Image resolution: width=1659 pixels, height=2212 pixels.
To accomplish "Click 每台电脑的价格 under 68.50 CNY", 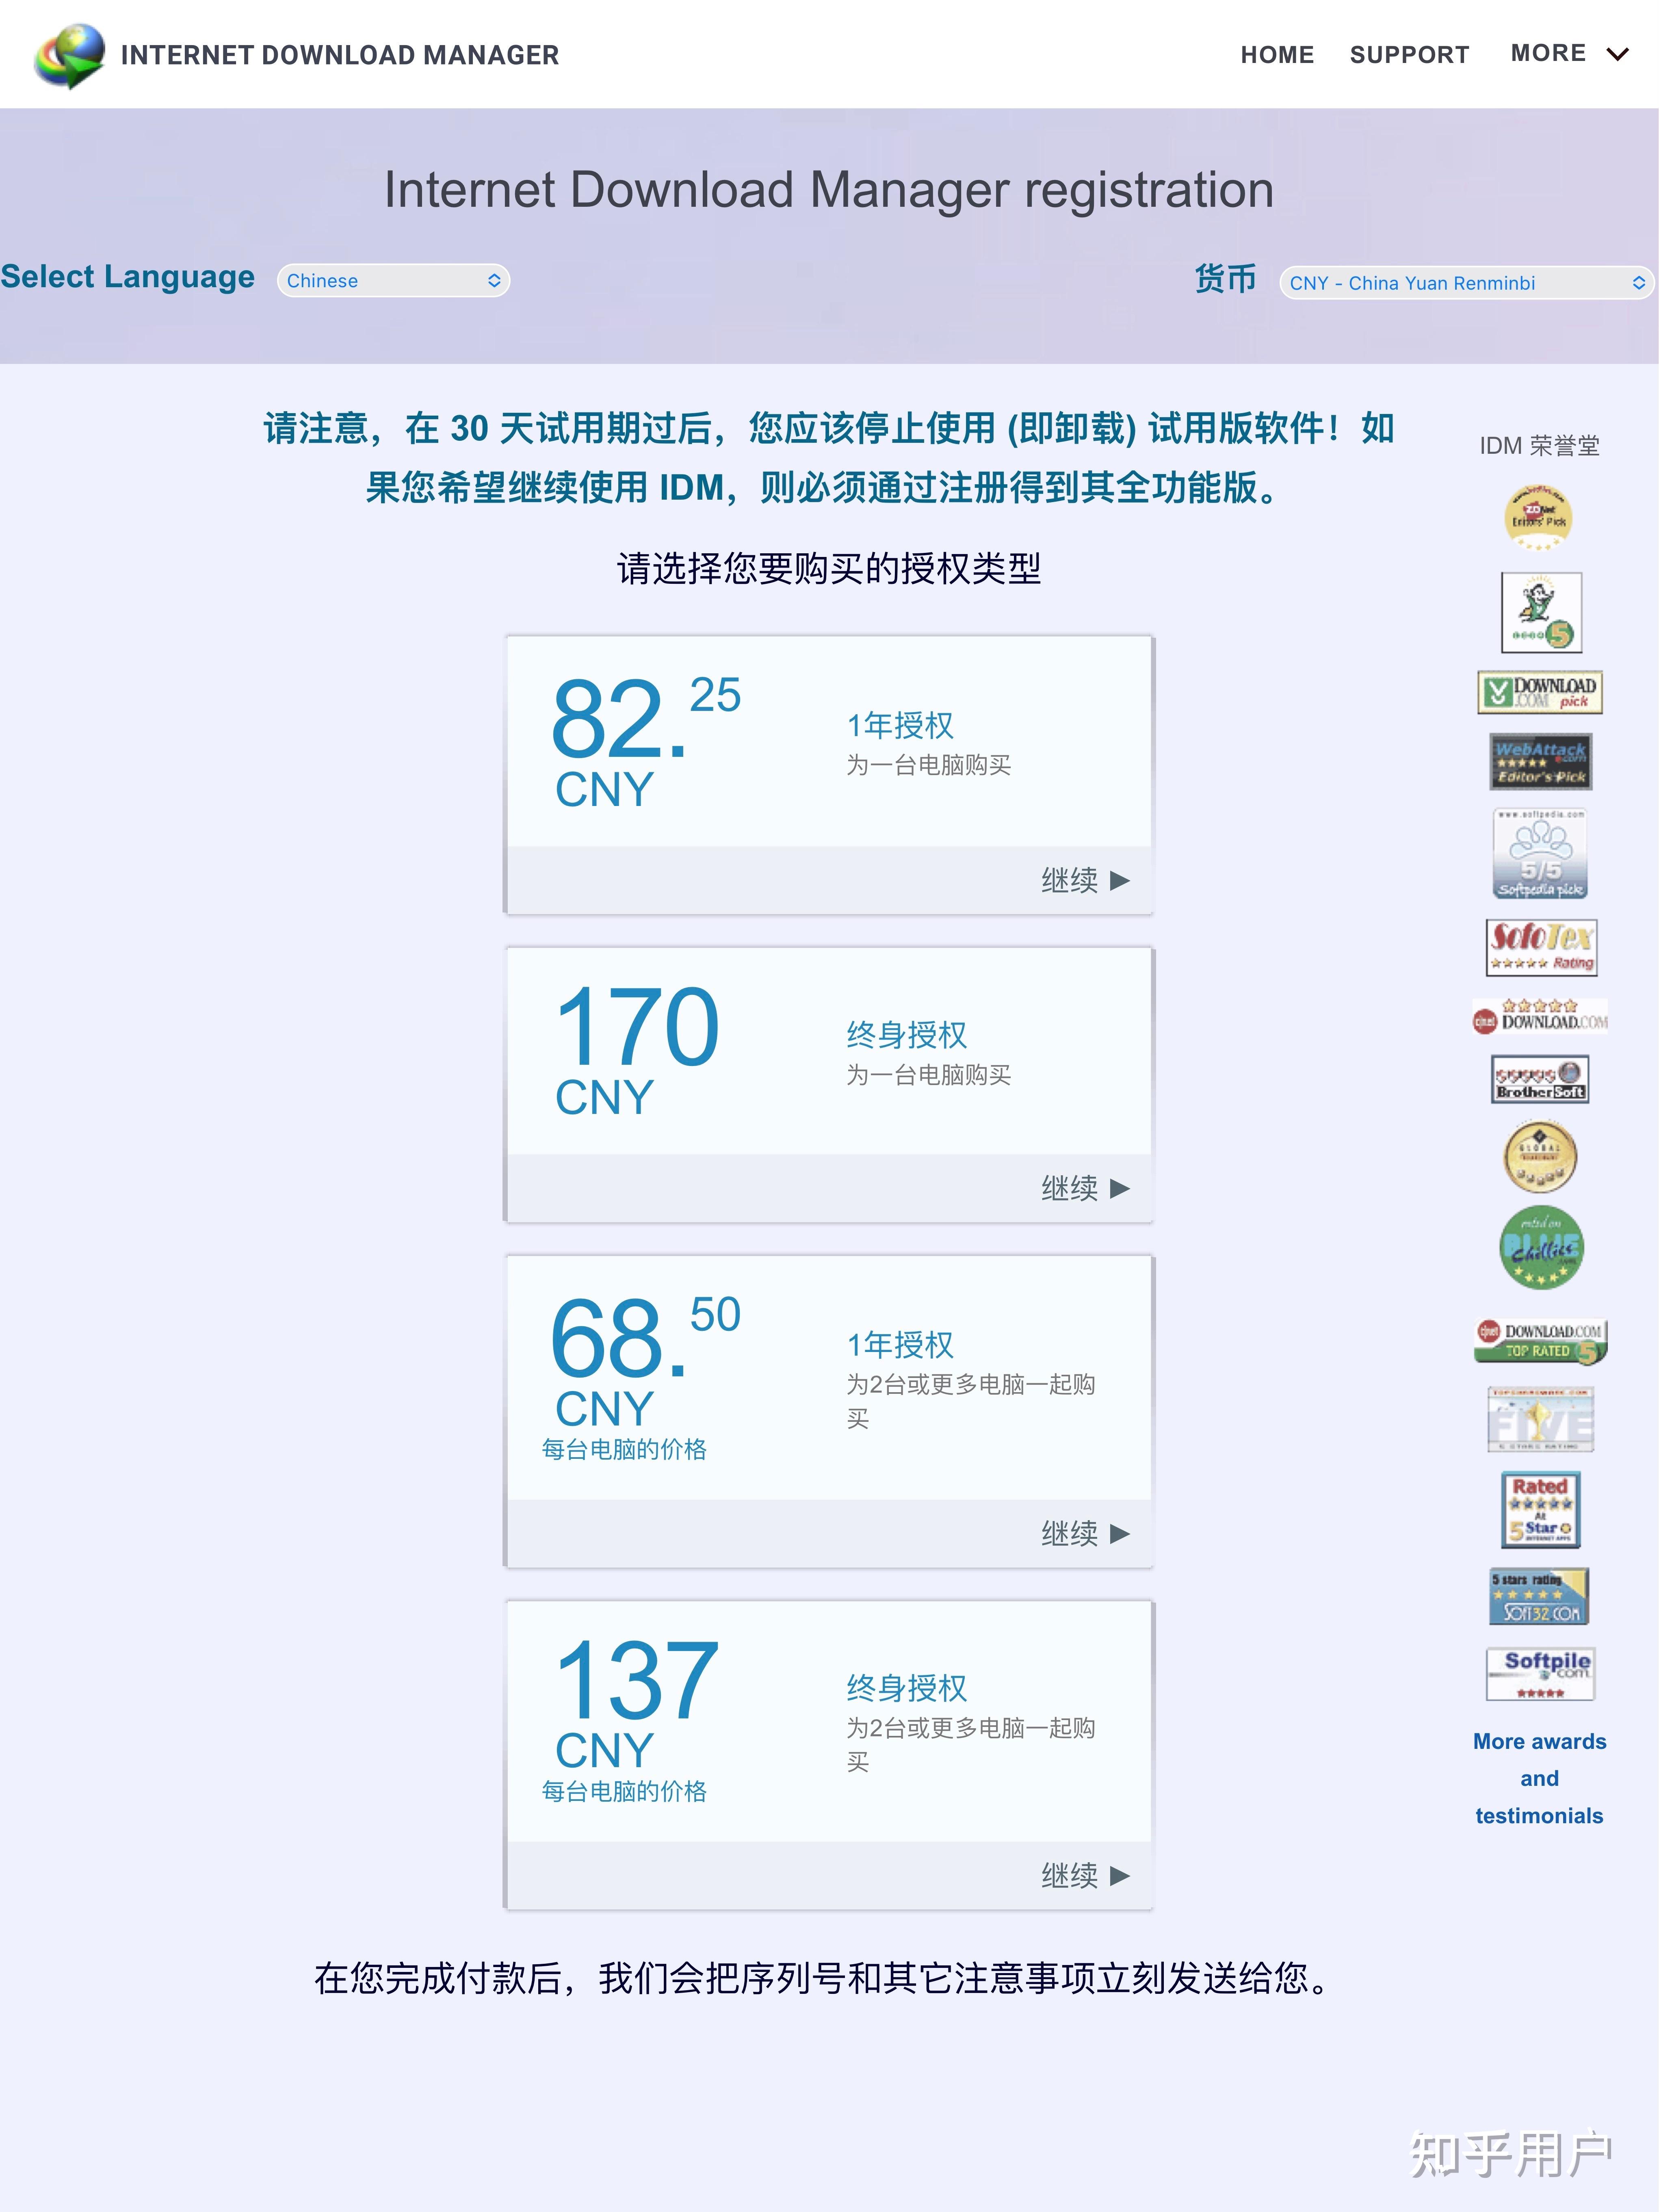I will tap(624, 1449).
